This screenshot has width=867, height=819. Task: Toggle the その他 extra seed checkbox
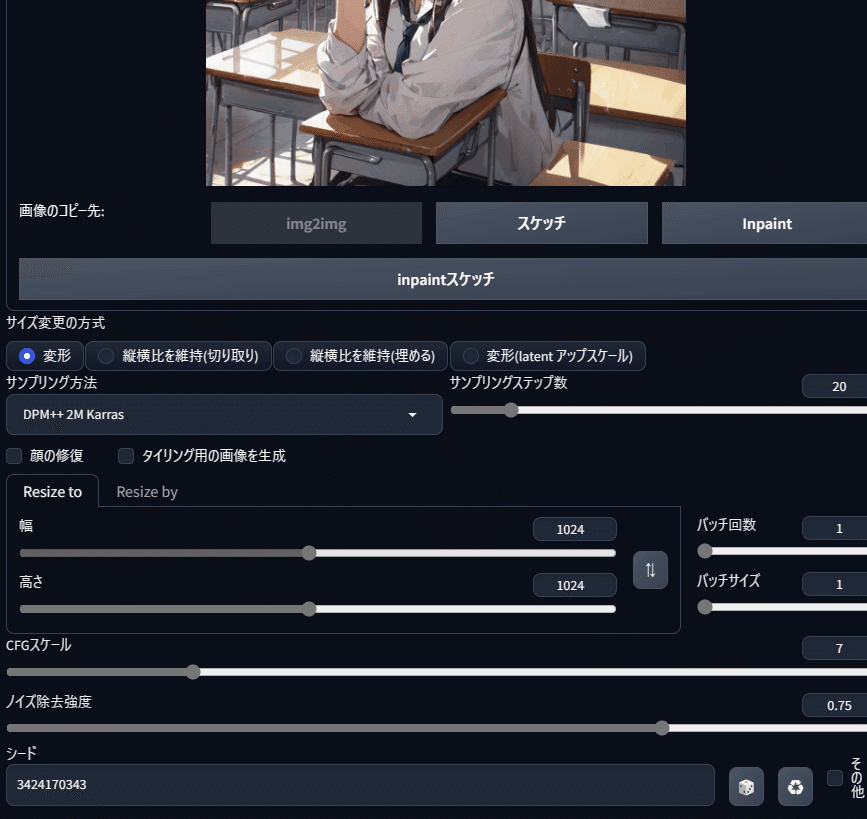click(834, 778)
